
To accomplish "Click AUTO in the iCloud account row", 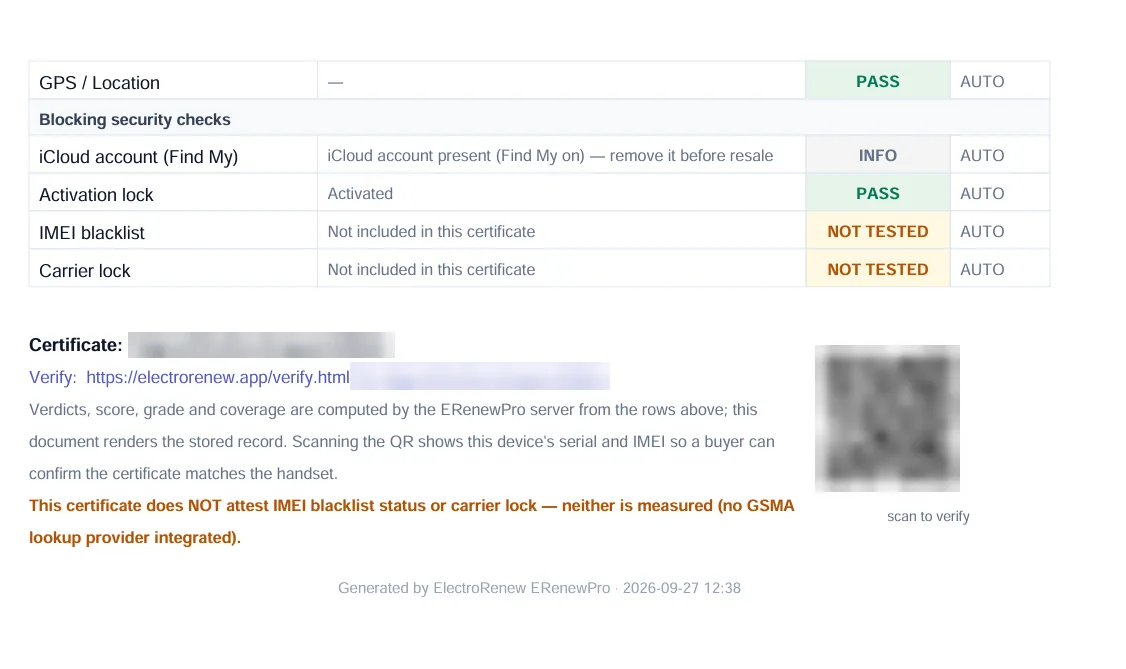I will click(x=982, y=156).
